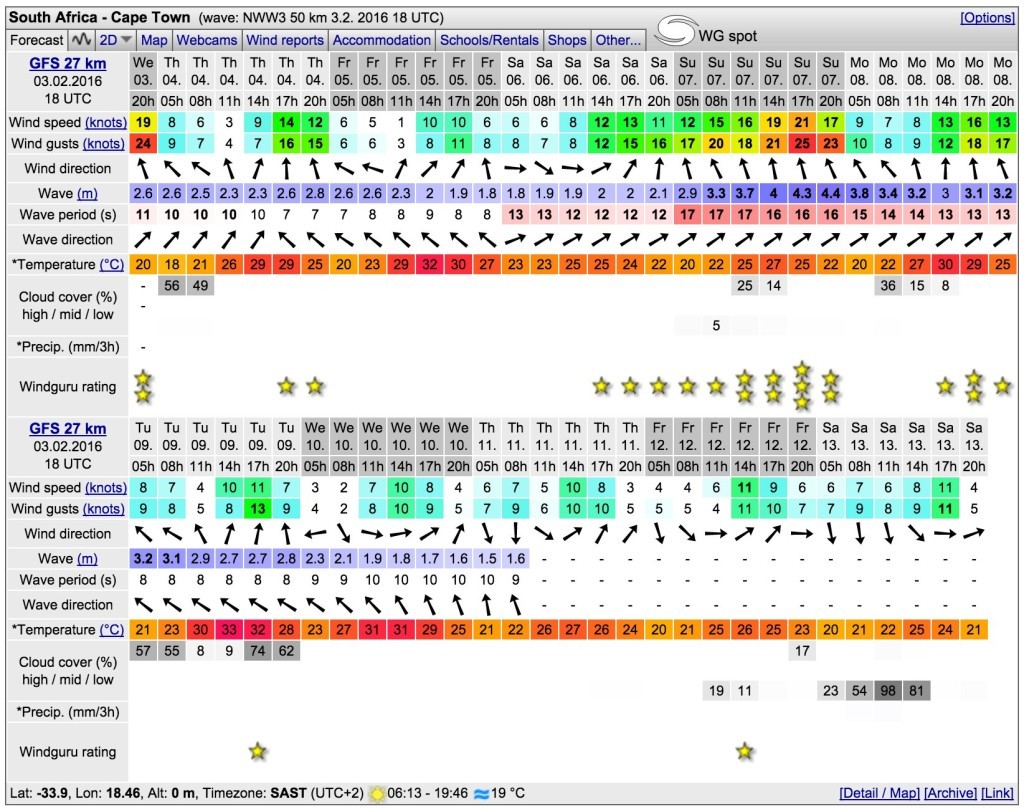This screenshot has width=1024, height=808.
Task: Open the Other... tab menu
Action: (618, 40)
